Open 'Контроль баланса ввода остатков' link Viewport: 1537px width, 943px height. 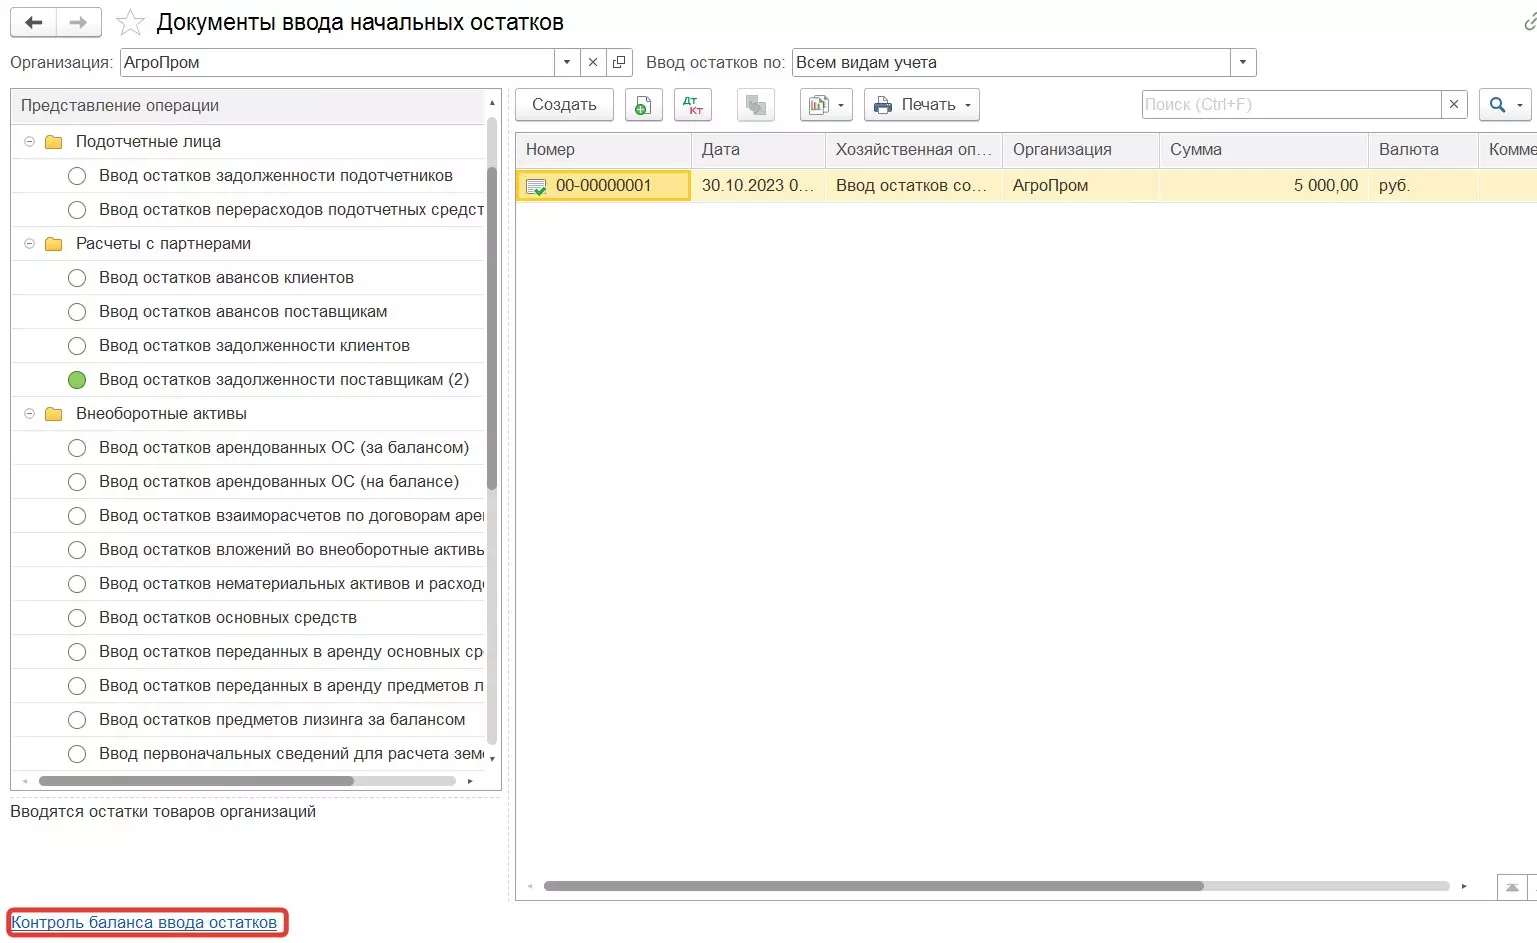pyautogui.click(x=144, y=922)
